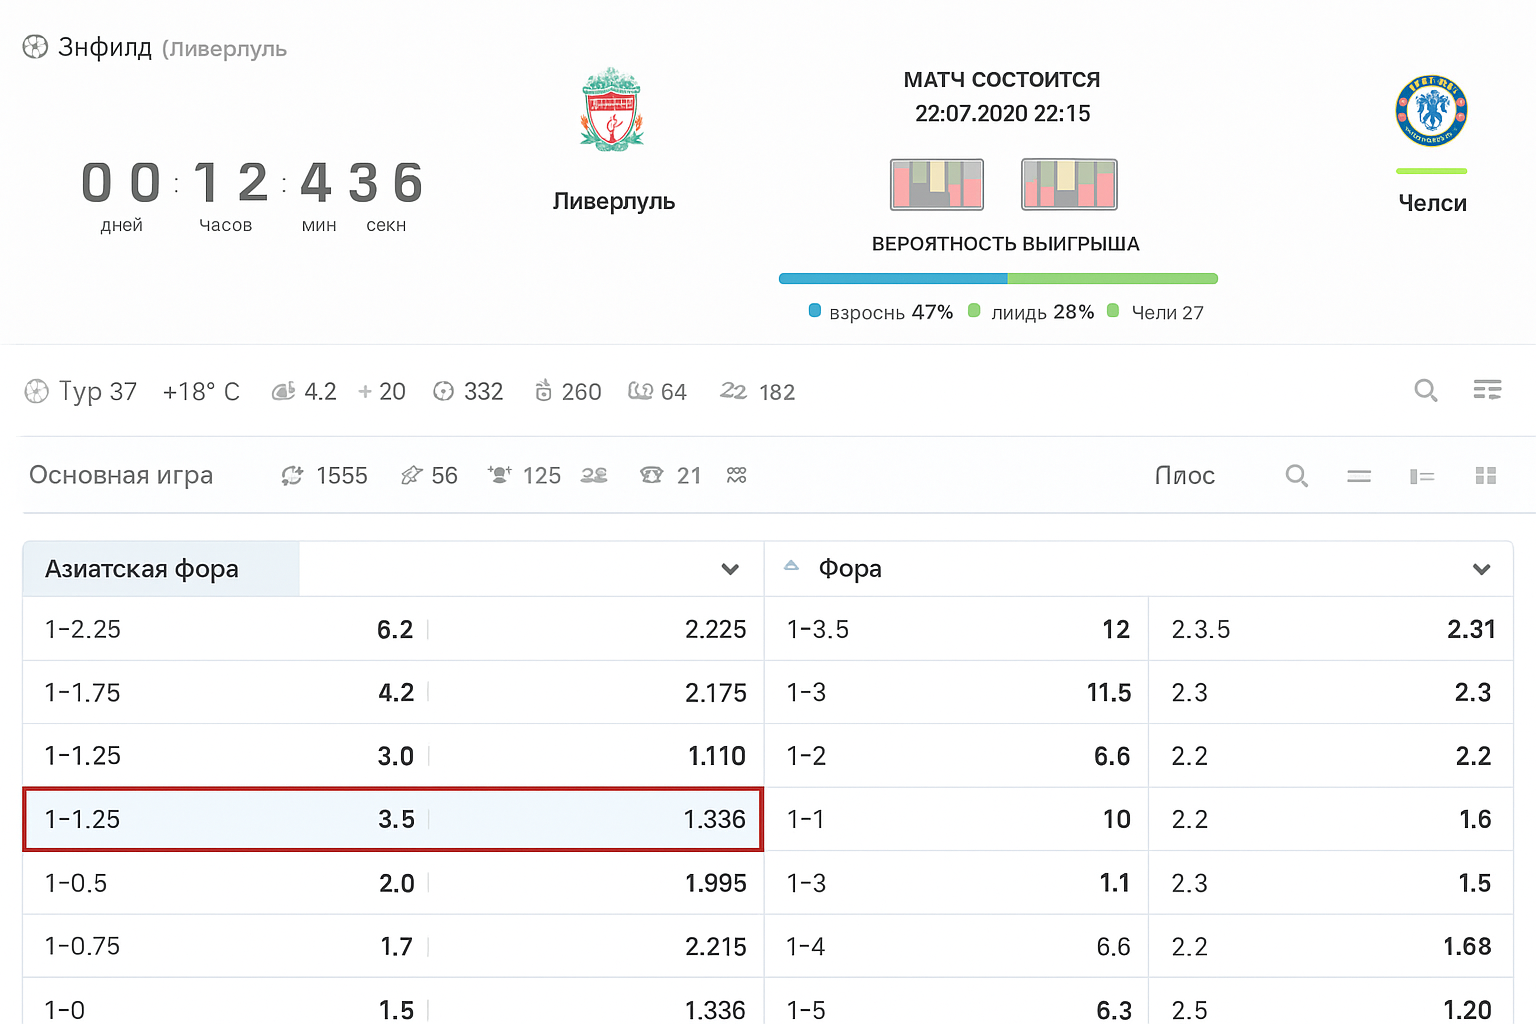Click the Liverpool club crest
The image size is (1536, 1024).
[x=612, y=110]
